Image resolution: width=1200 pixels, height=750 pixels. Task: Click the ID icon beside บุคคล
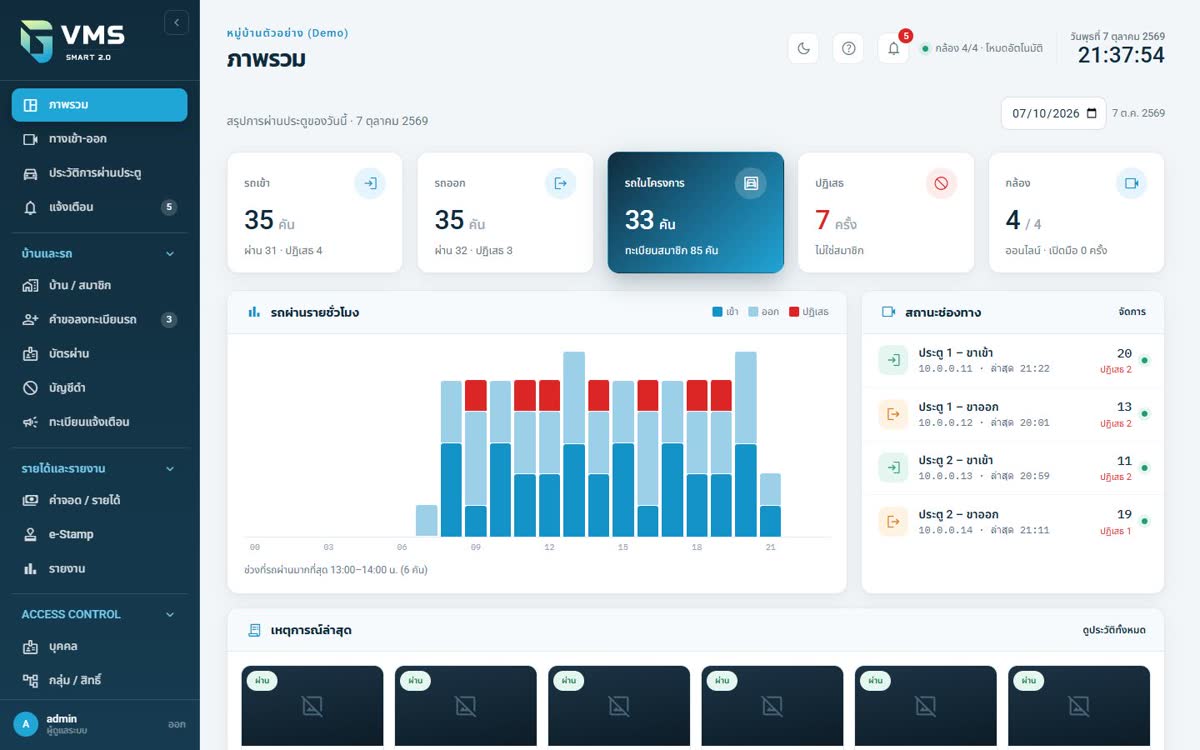click(x=30, y=647)
